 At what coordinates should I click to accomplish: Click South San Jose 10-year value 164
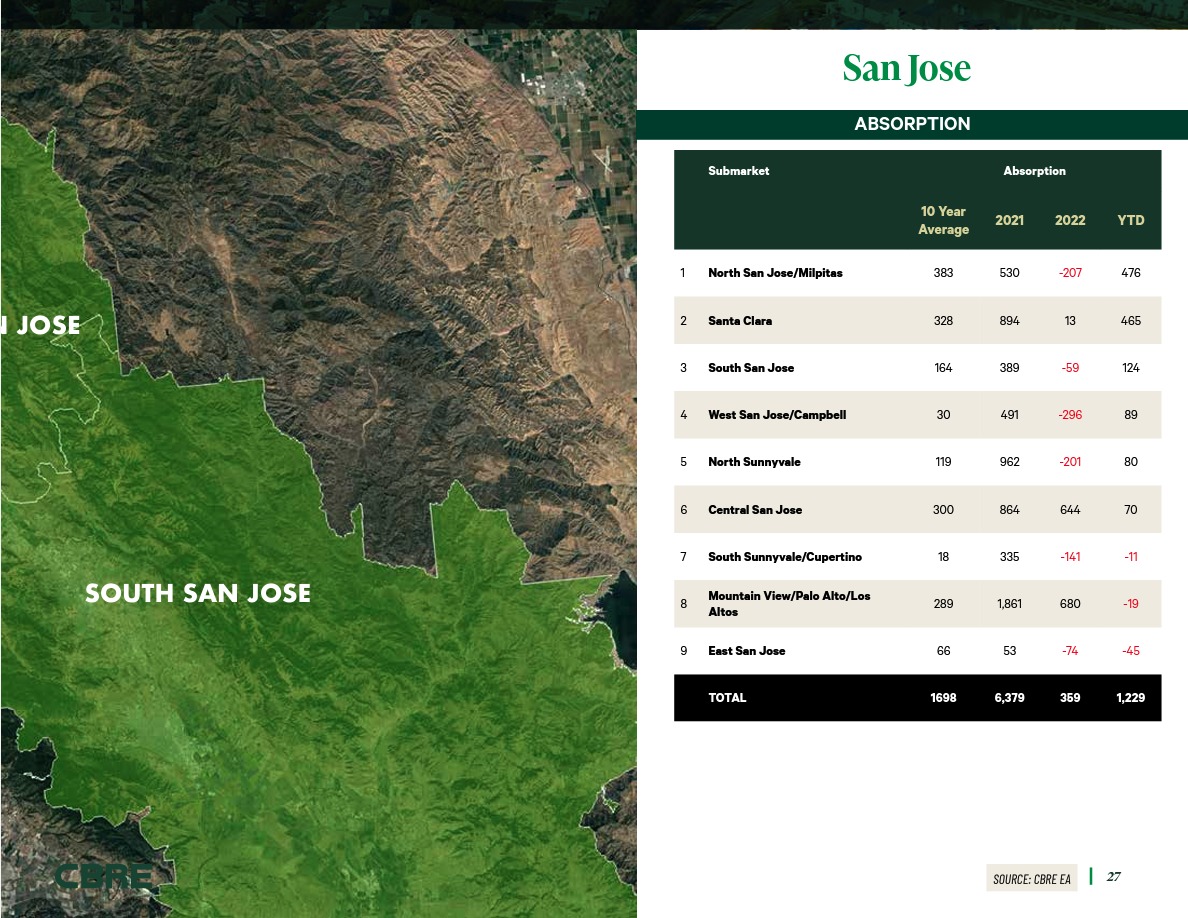943,367
